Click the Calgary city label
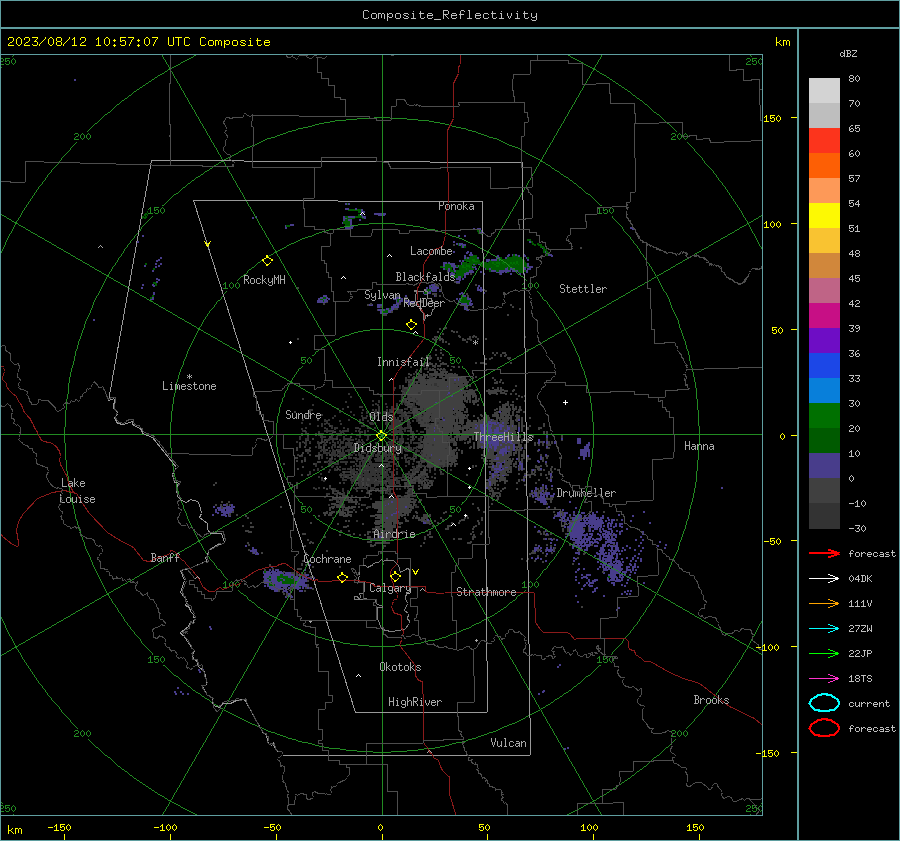The image size is (900, 841). click(390, 588)
